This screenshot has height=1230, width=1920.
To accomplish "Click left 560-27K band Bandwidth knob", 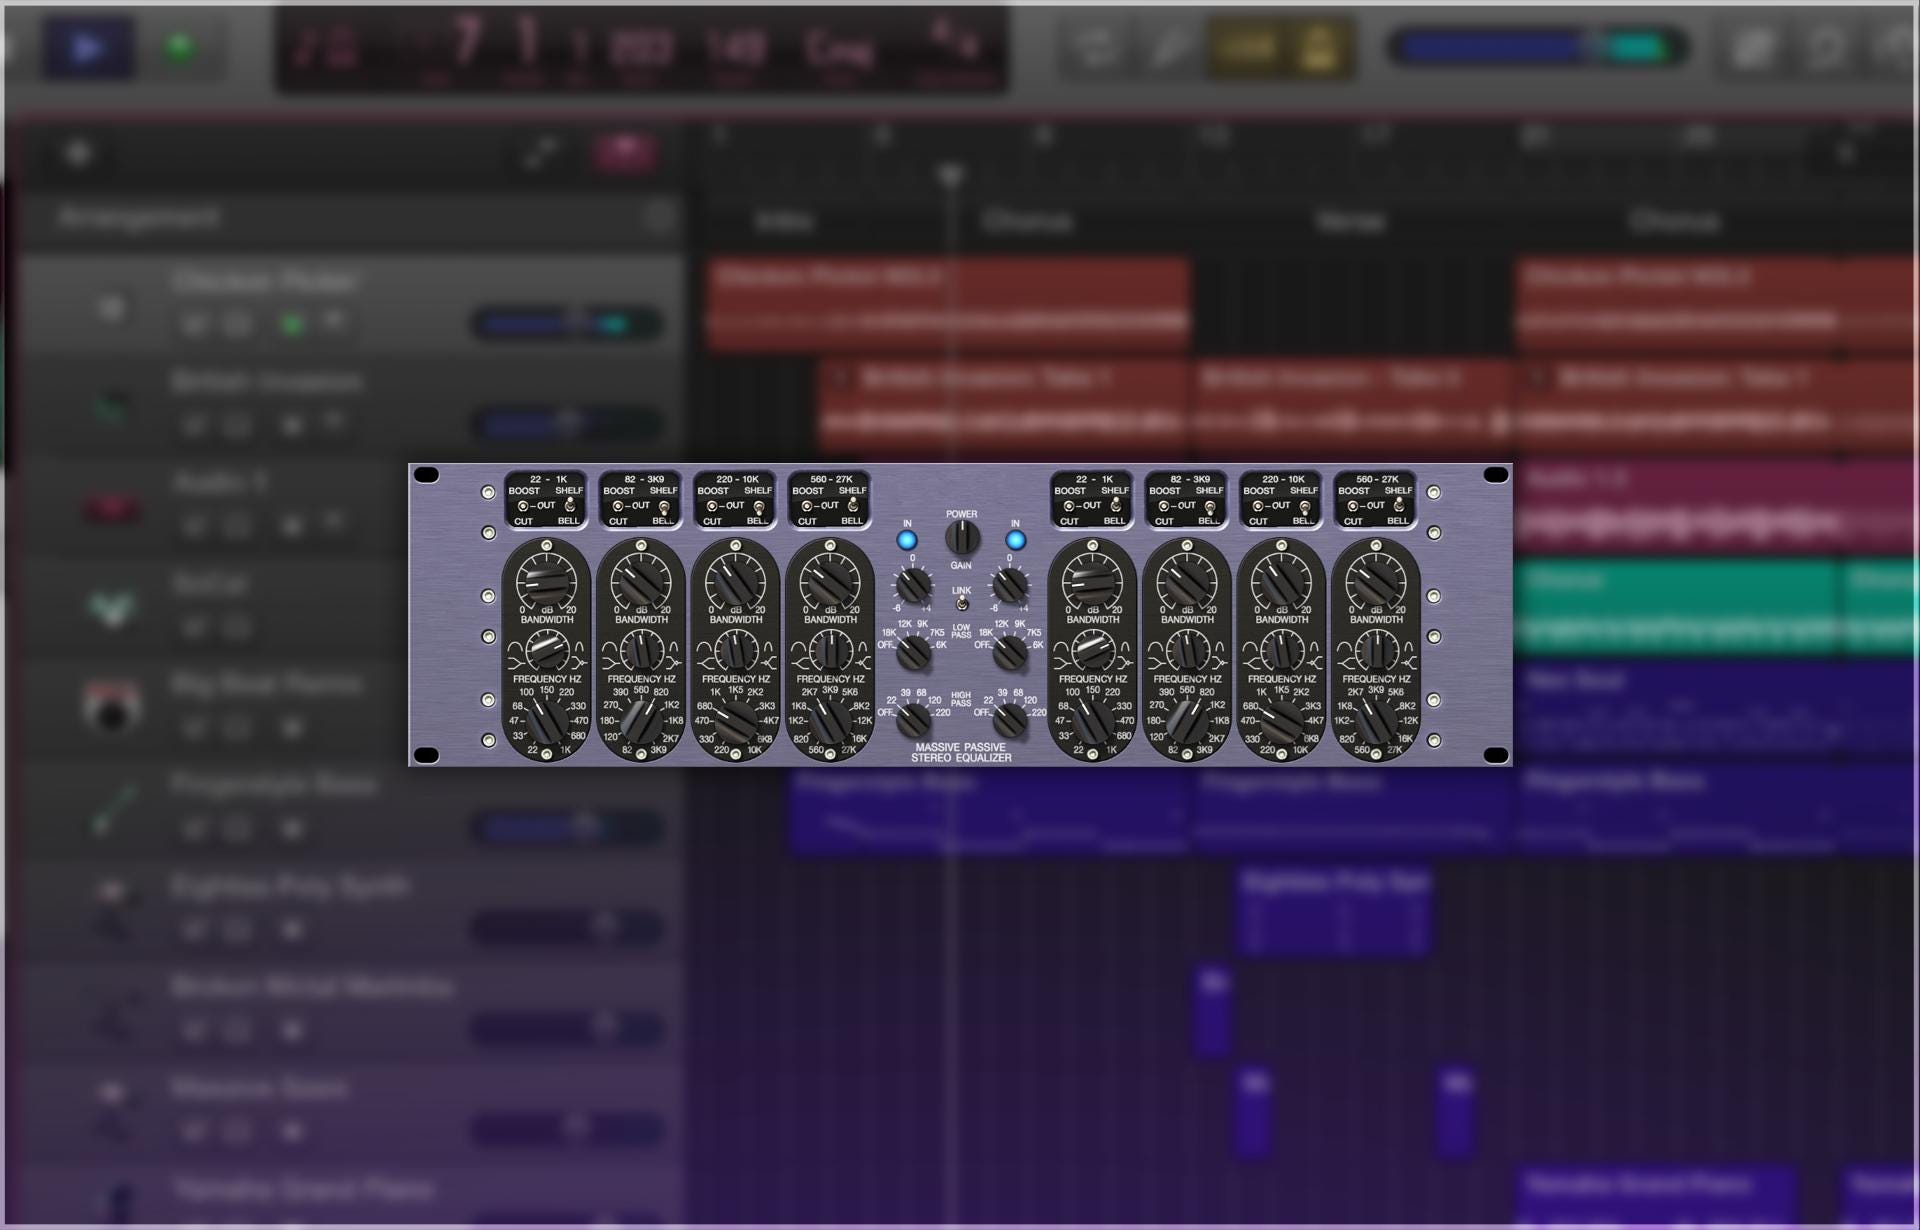I will click(x=830, y=651).
